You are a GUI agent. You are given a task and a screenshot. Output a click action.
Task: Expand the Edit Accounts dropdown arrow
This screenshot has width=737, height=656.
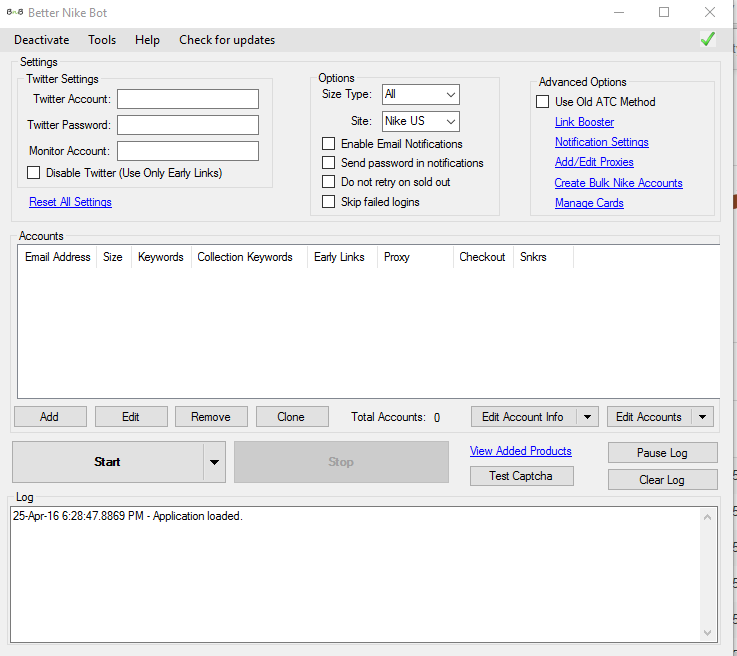click(703, 417)
